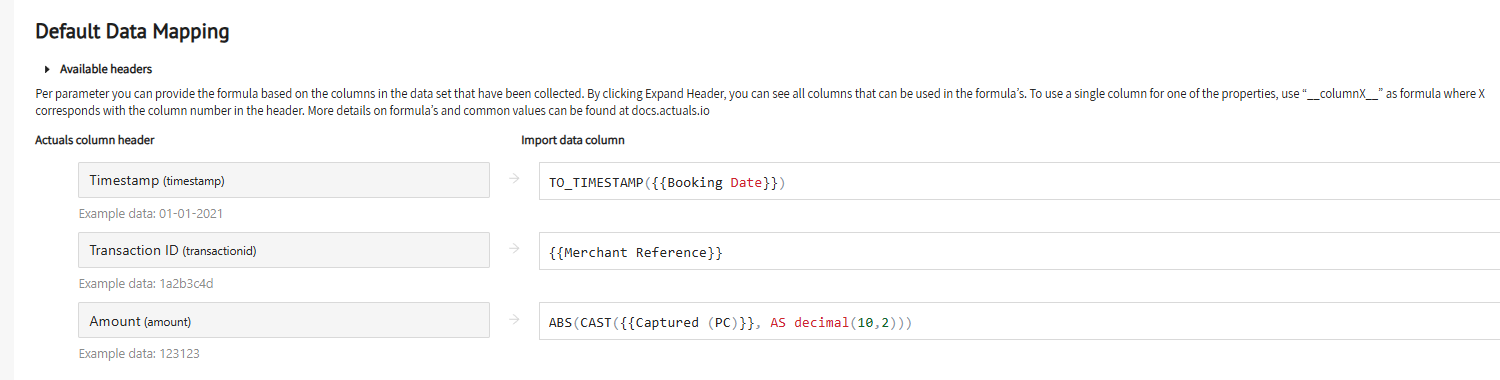Expand the Available headers disclosure triangle
This screenshot has width=1500, height=380.
tap(47, 69)
